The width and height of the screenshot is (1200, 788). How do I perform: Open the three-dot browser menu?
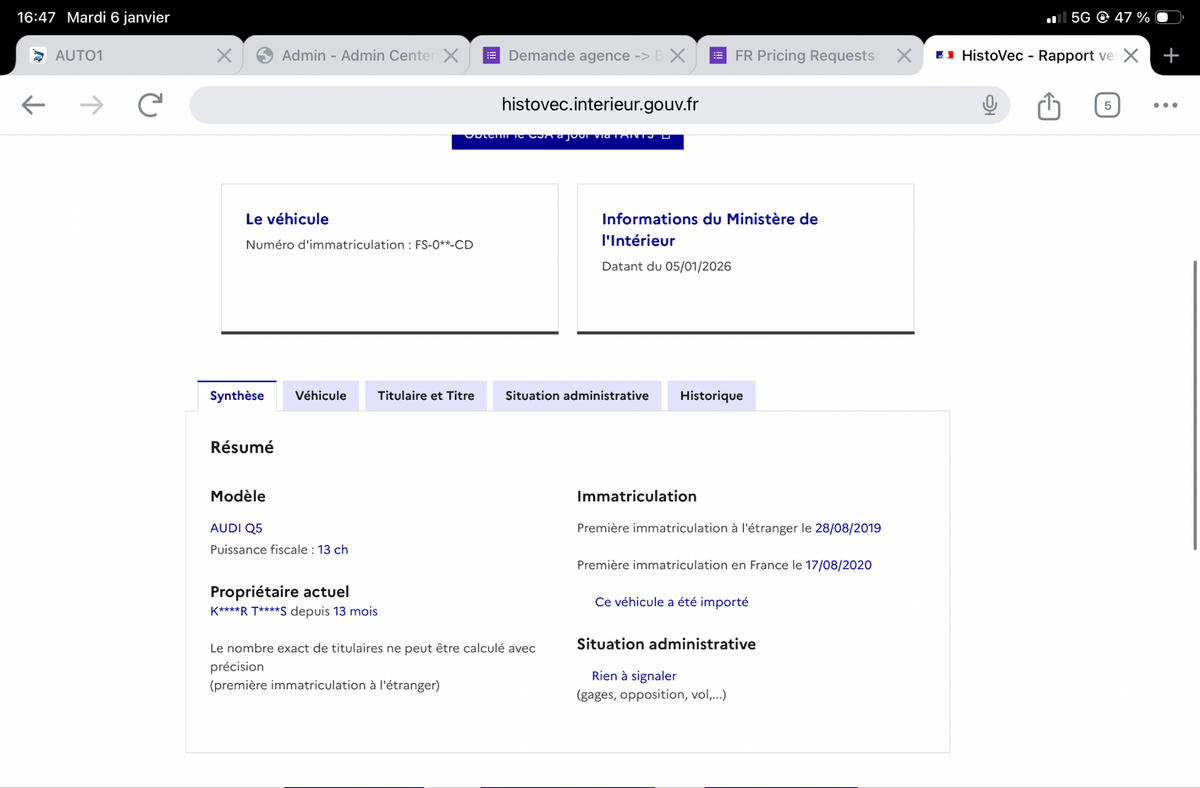pos(1164,105)
